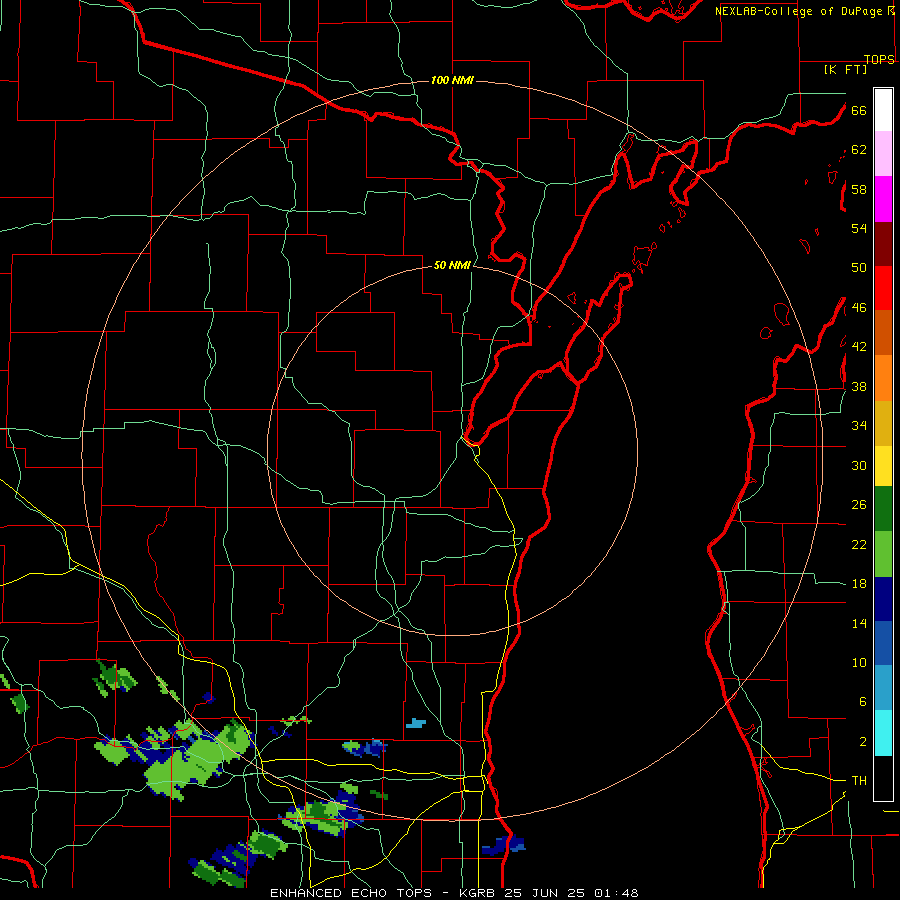Pick the sky blue legend swatch
This screenshot has width=900, height=900.
tap(883, 688)
